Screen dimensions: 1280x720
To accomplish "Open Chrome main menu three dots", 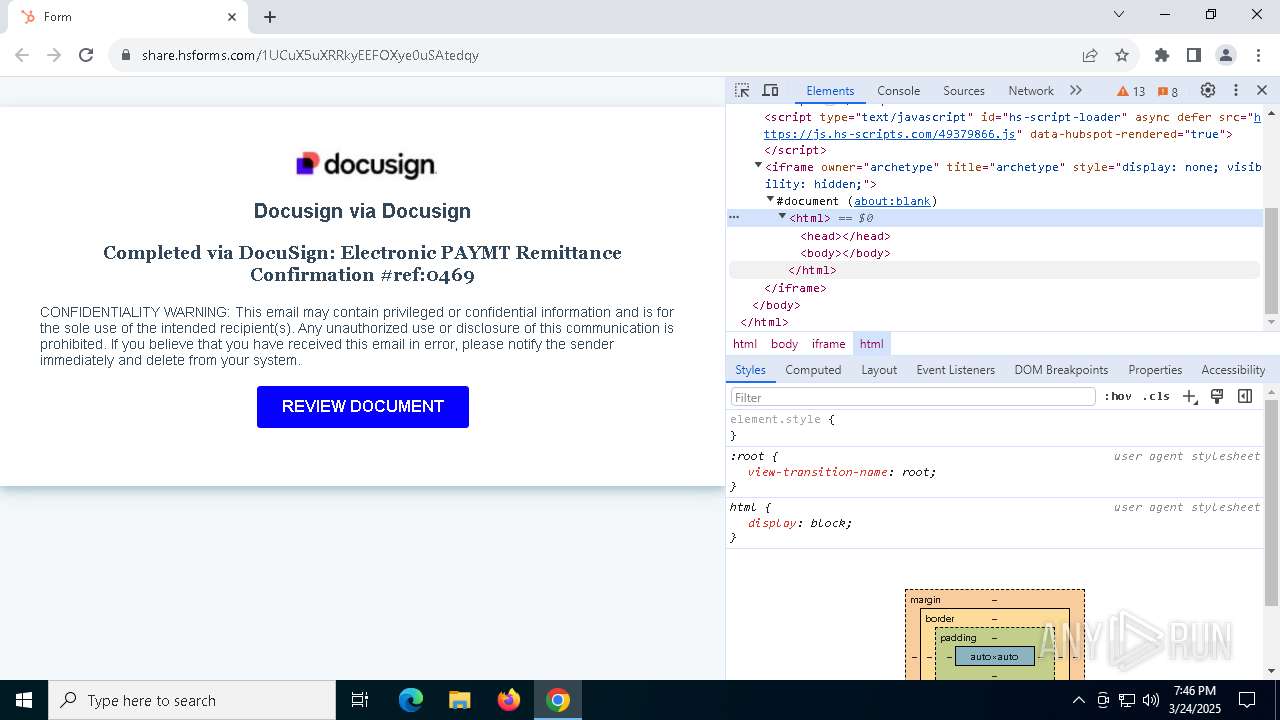I will coord(1258,55).
